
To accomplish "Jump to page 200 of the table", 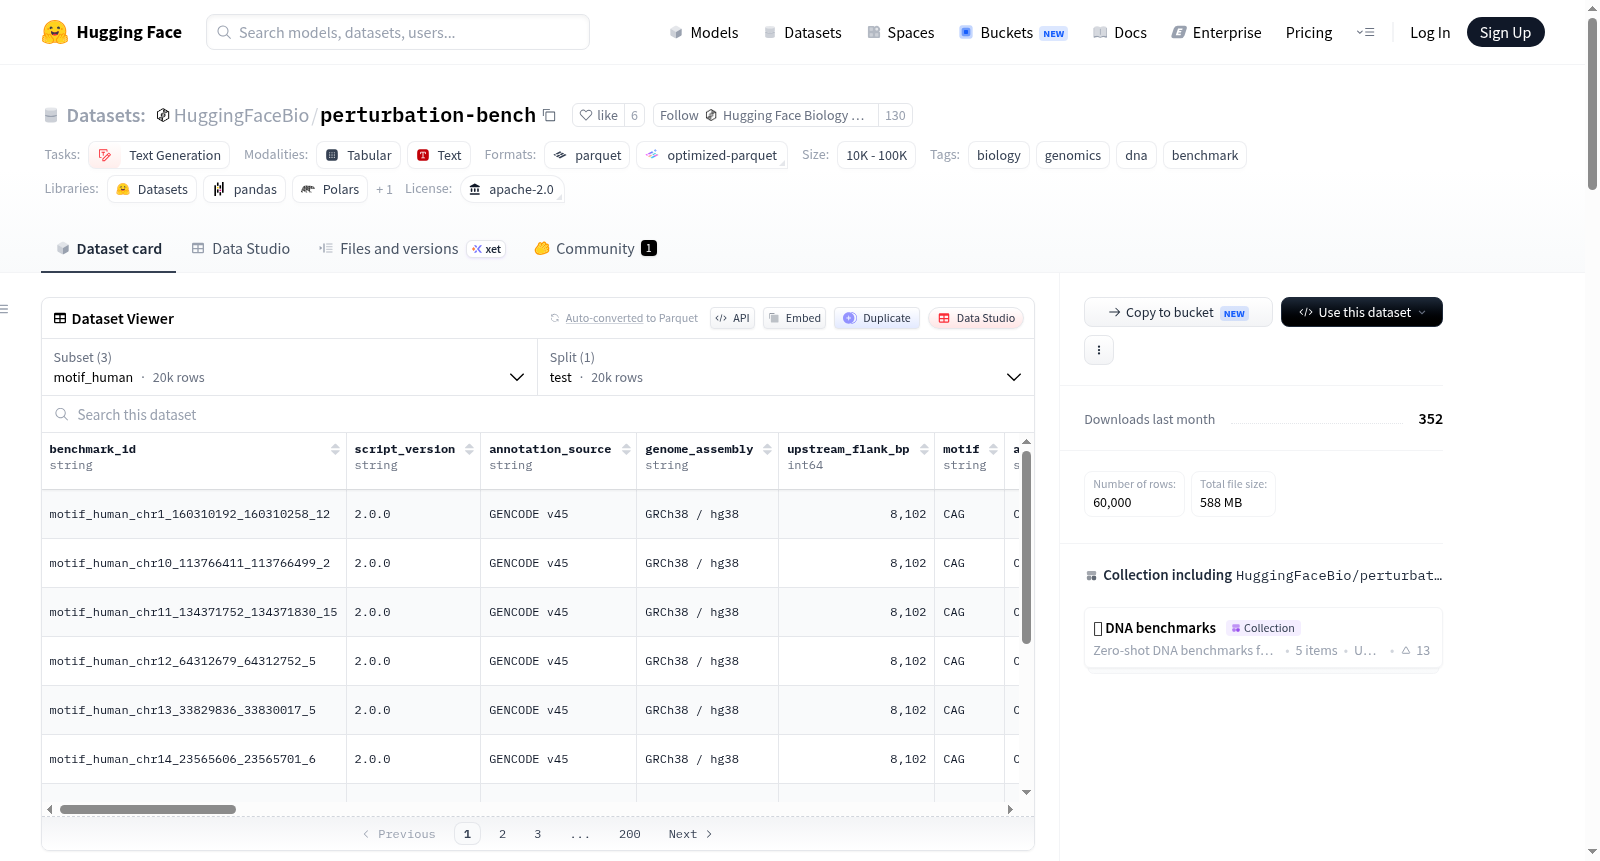I will (x=629, y=834).
